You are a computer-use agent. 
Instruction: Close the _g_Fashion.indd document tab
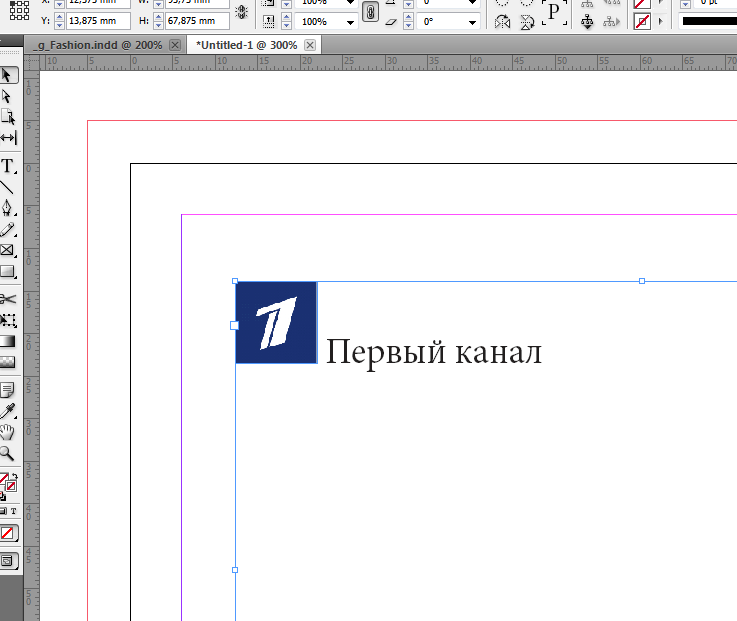[x=175, y=45]
